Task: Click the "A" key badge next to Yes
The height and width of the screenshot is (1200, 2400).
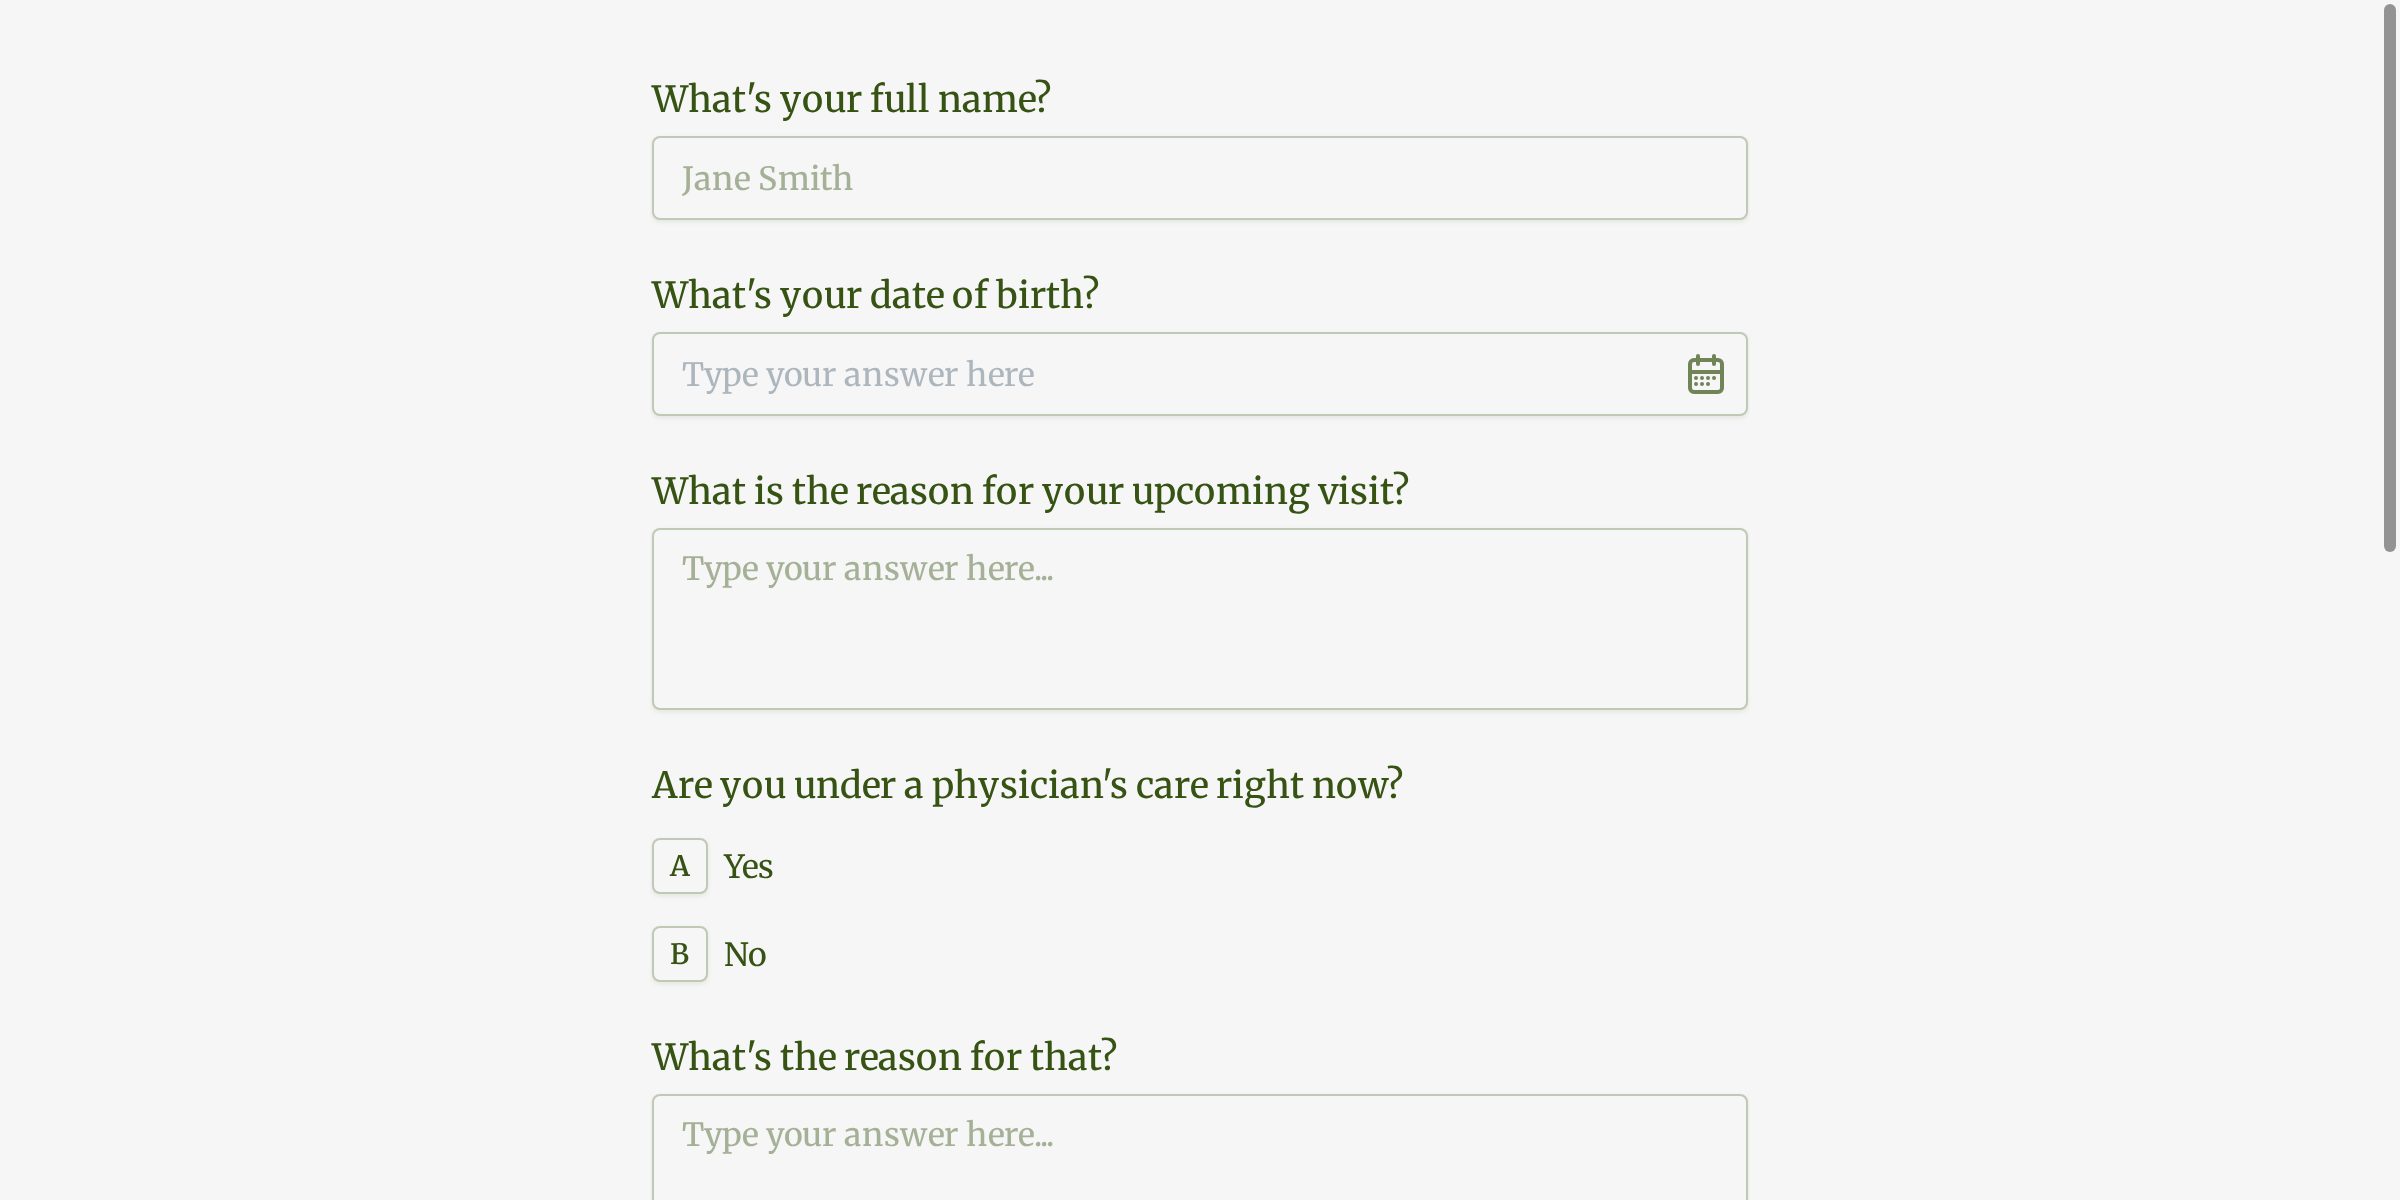Action: click(679, 866)
